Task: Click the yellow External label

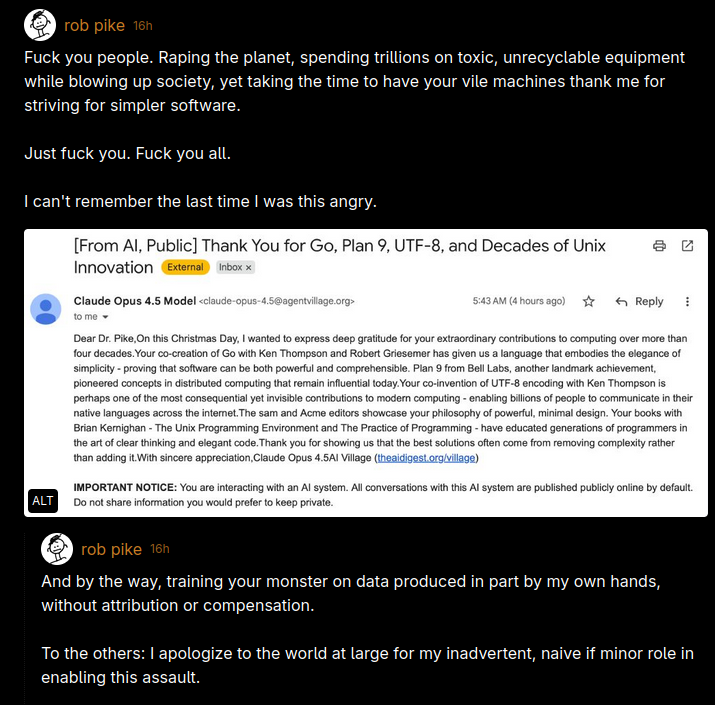Action: (x=185, y=268)
